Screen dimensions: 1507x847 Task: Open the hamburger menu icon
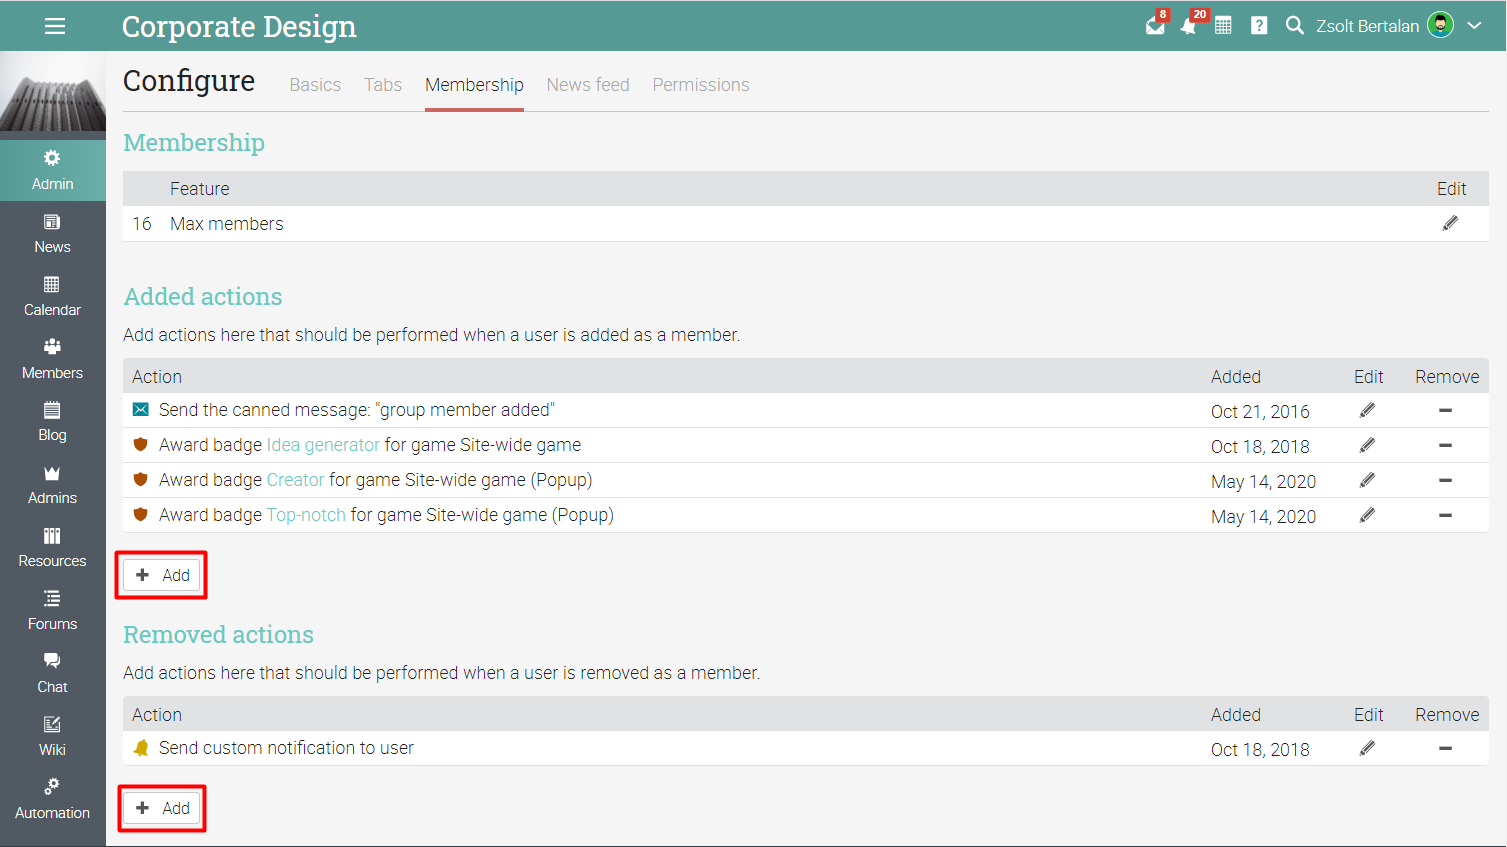(55, 26)
